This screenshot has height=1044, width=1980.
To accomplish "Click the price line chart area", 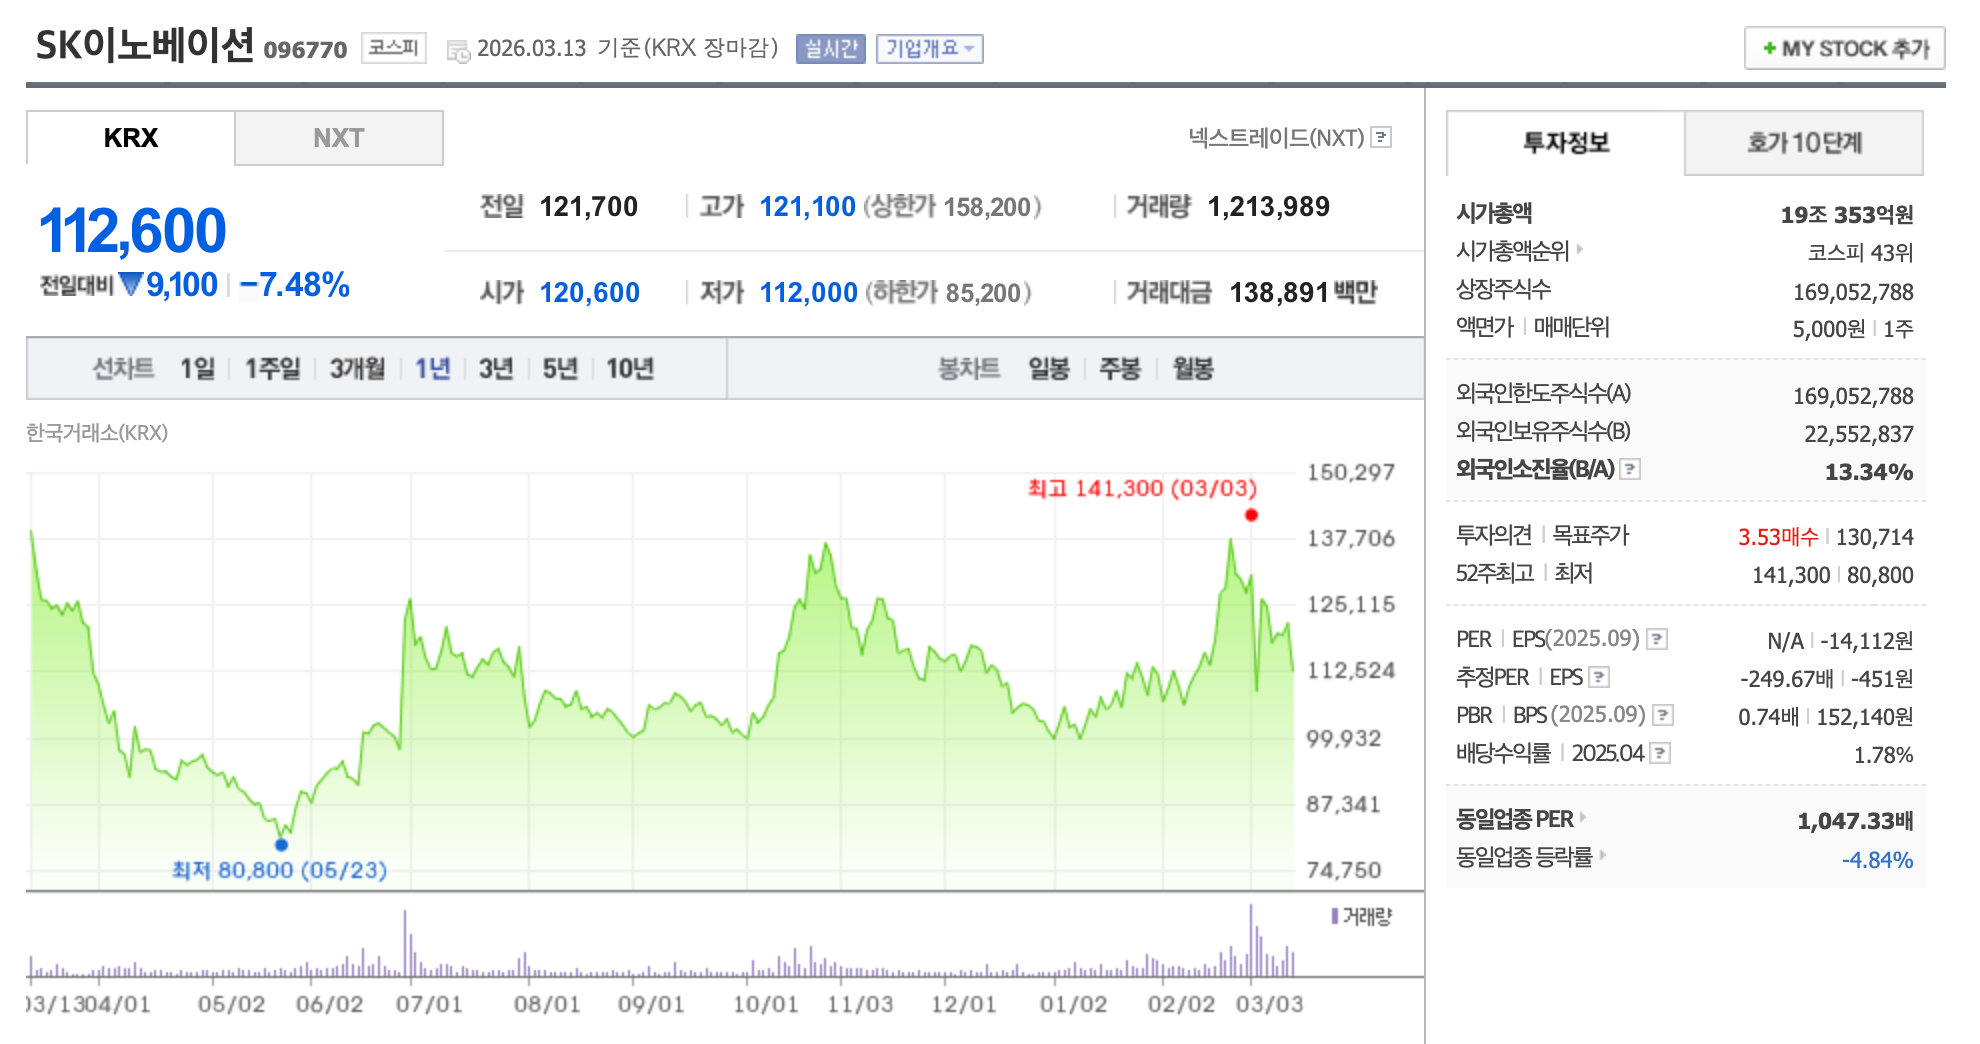I will click(662, 680).
